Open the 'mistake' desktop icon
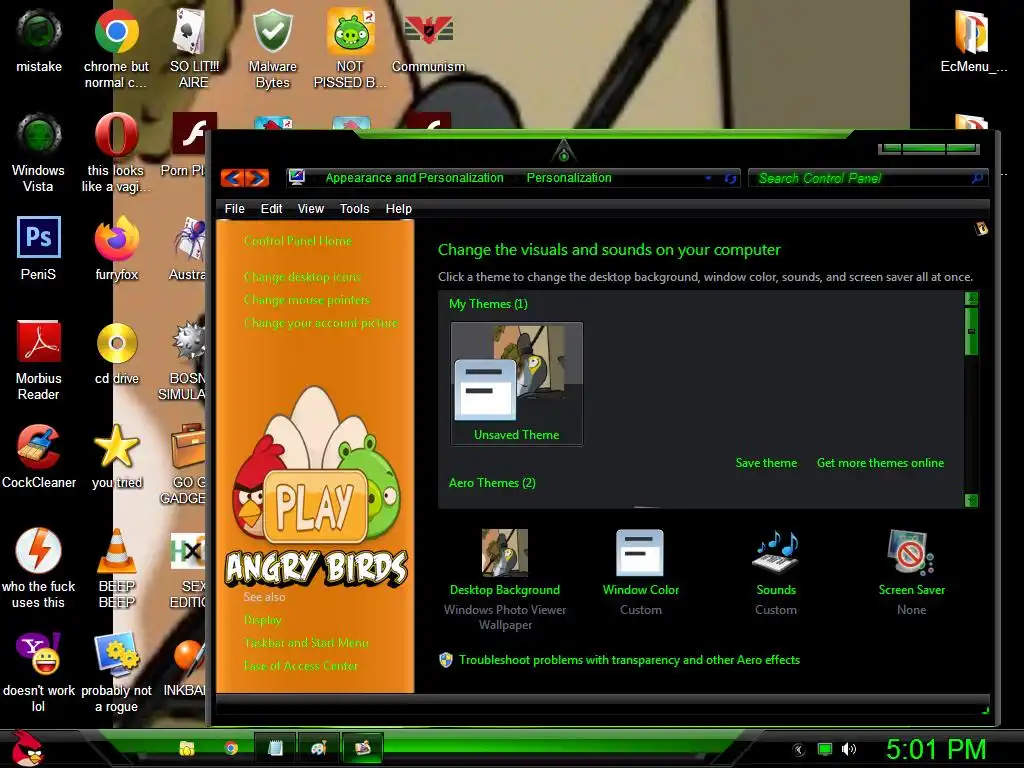 (39, 40)
